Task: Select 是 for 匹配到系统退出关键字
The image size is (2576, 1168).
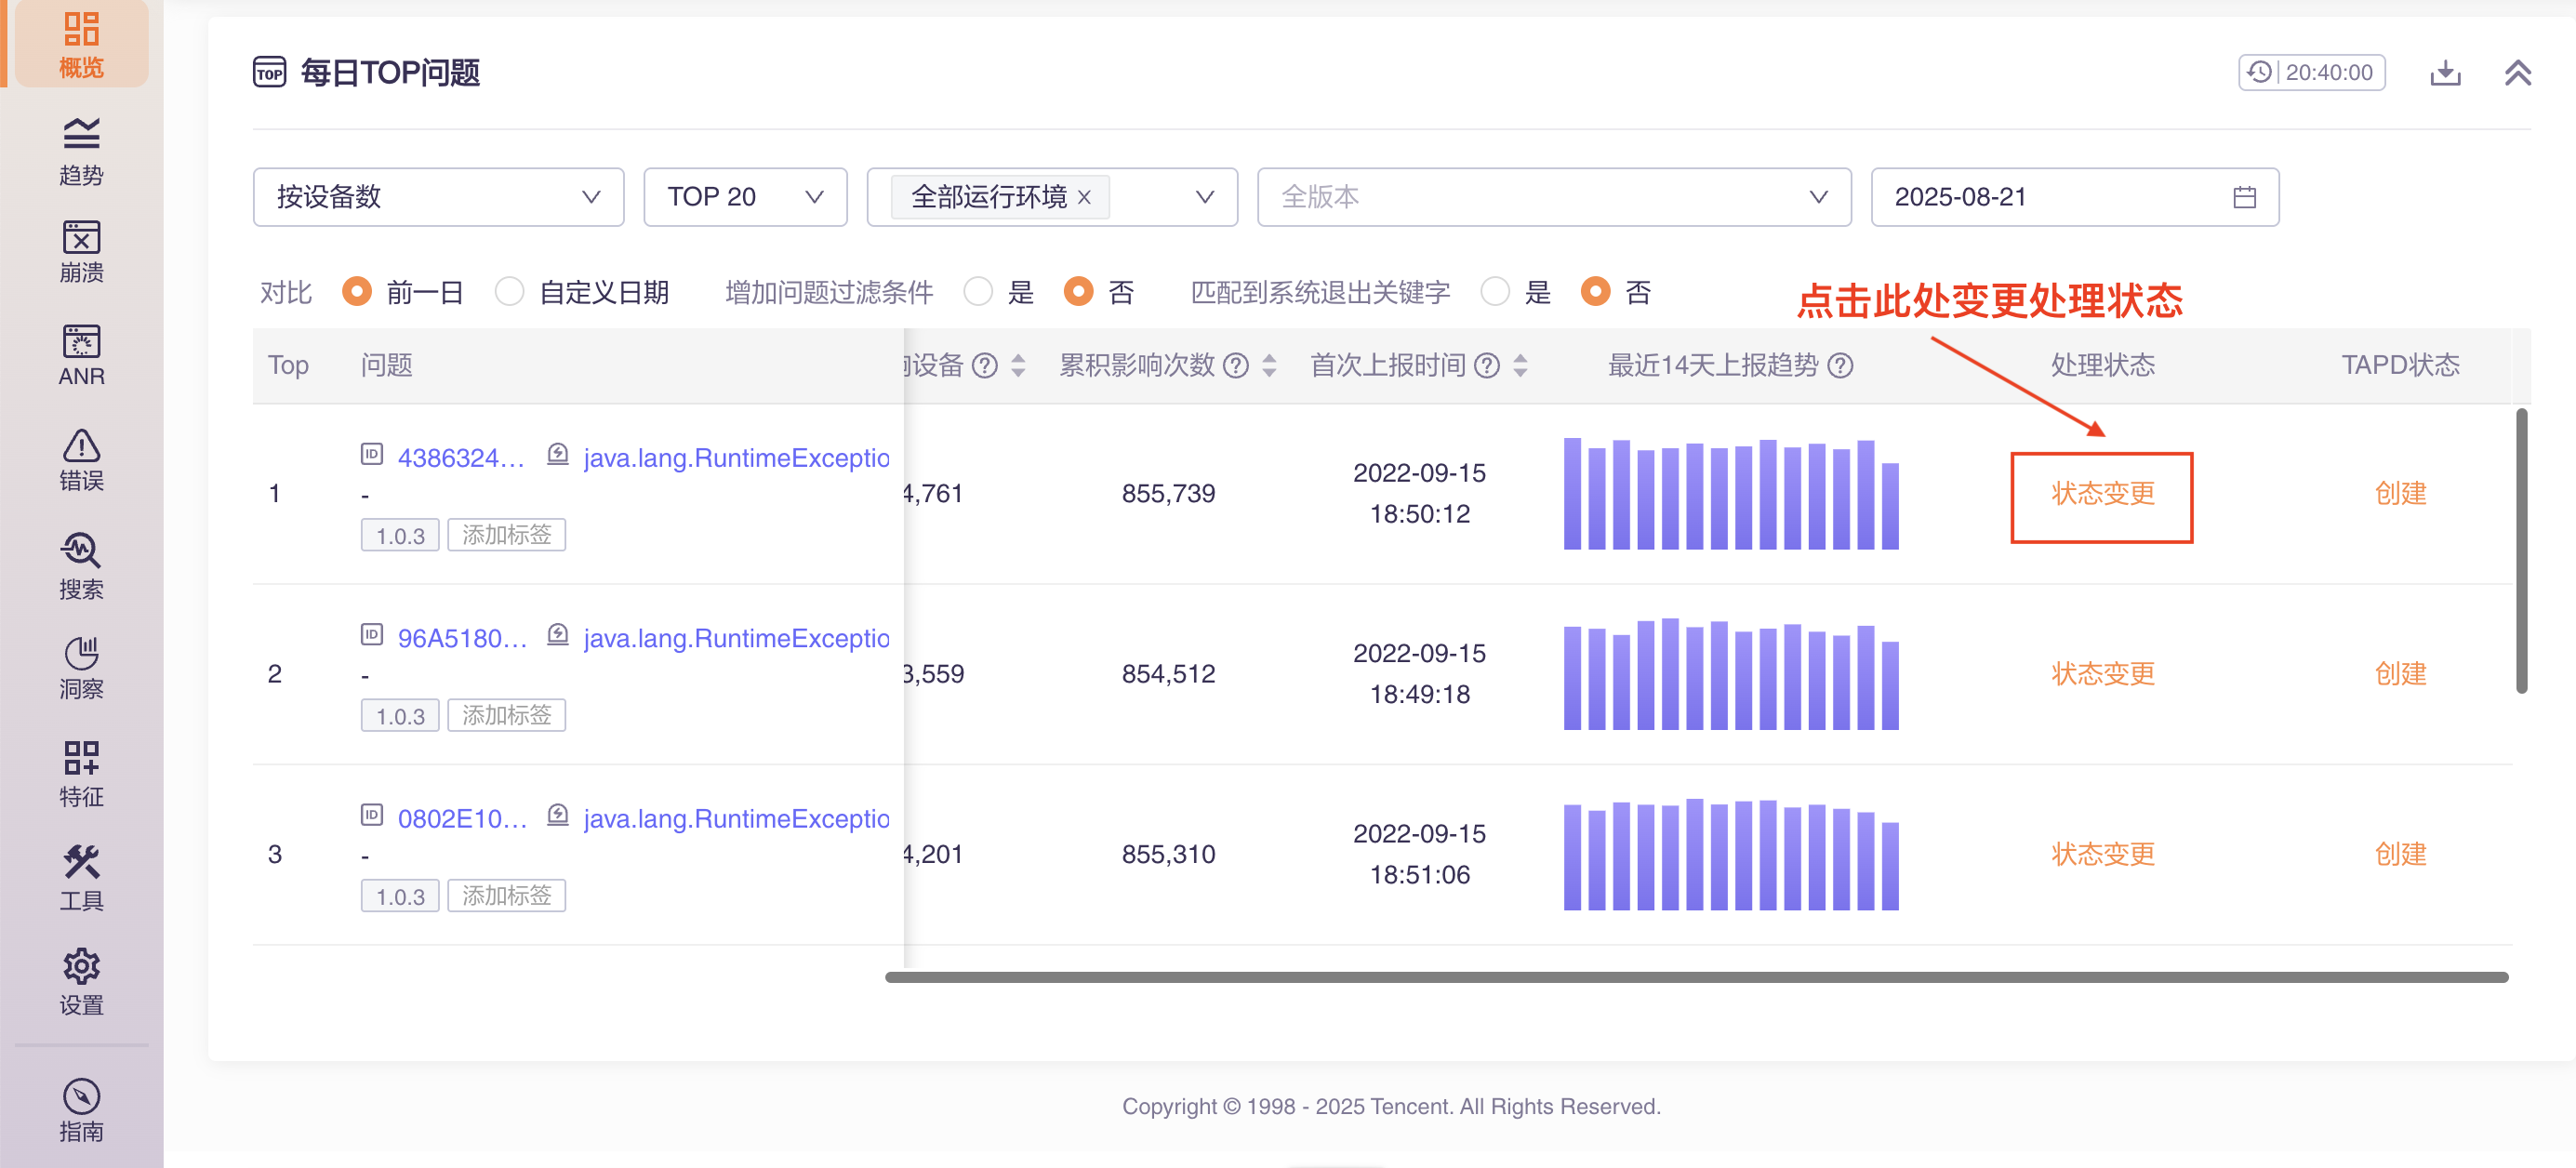Action: pos(1495,292)
